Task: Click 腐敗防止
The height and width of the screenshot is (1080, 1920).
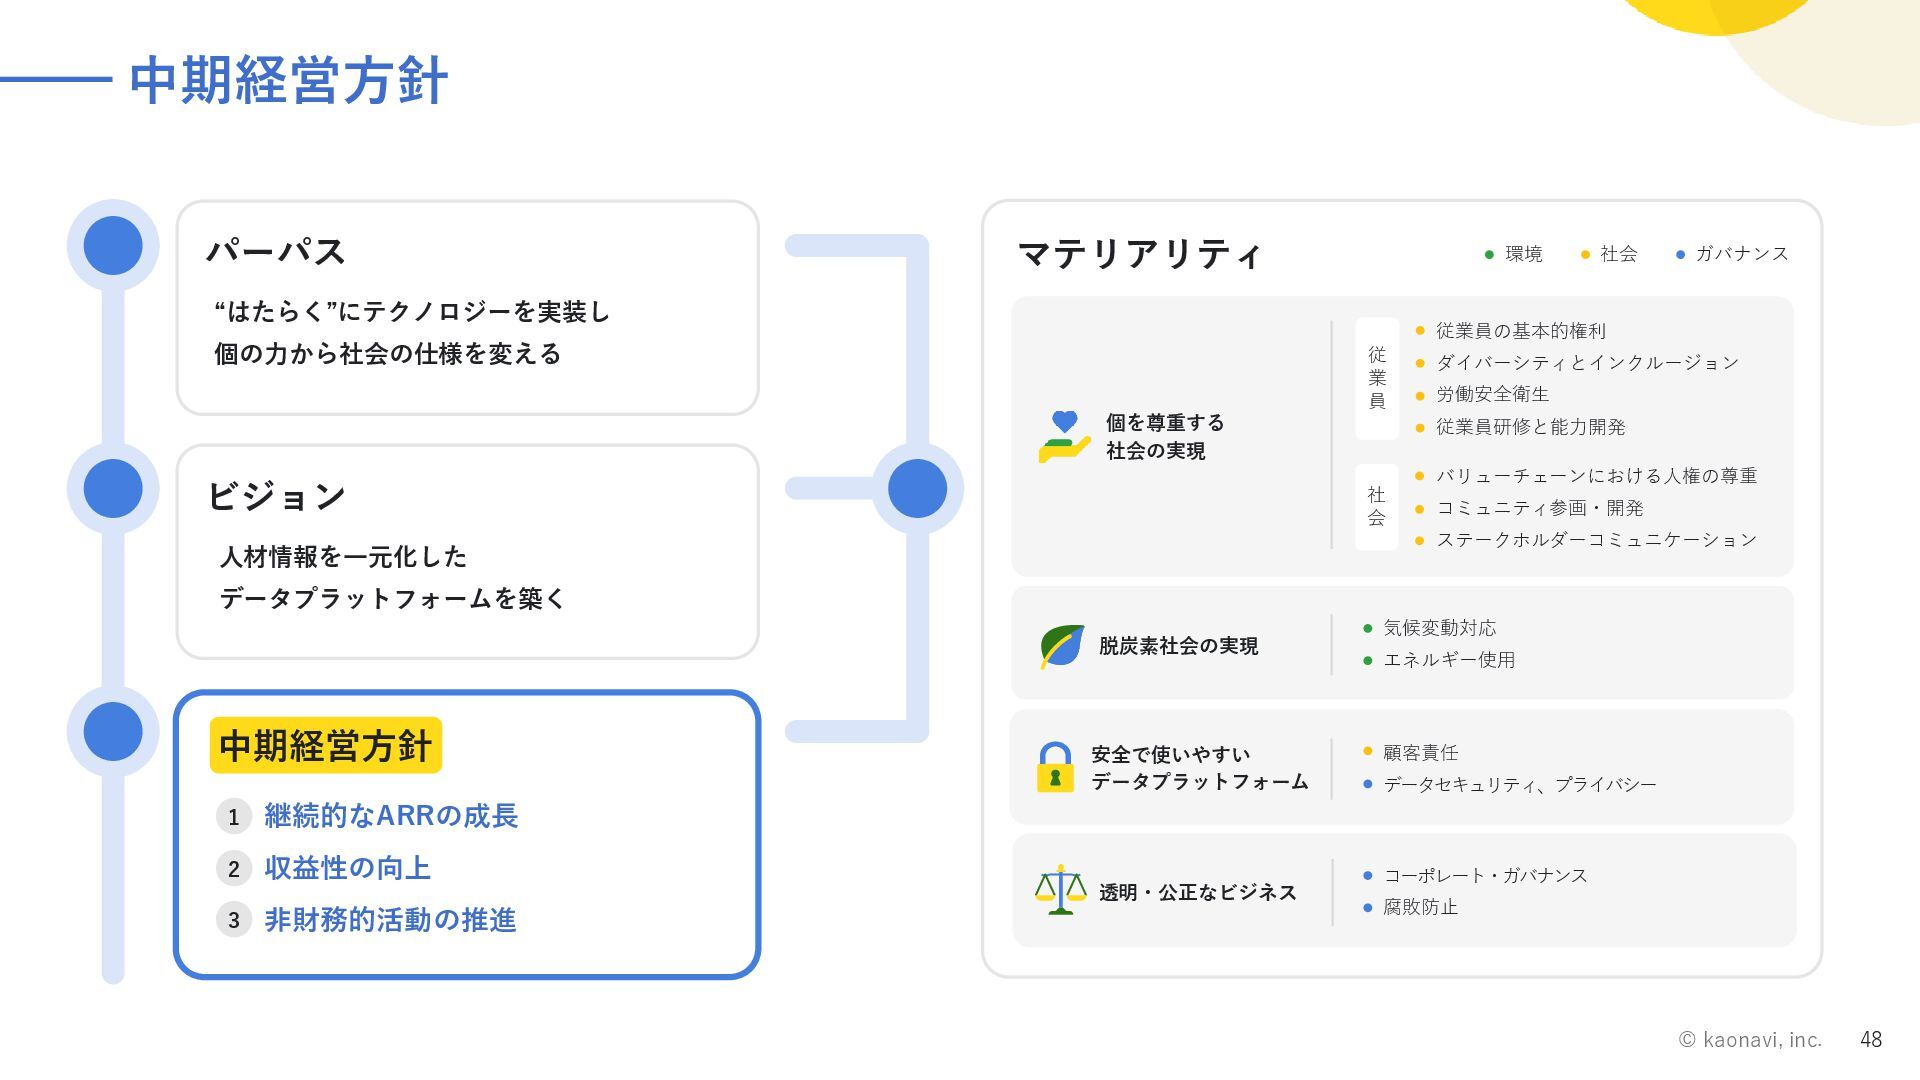Action: 1420,907
